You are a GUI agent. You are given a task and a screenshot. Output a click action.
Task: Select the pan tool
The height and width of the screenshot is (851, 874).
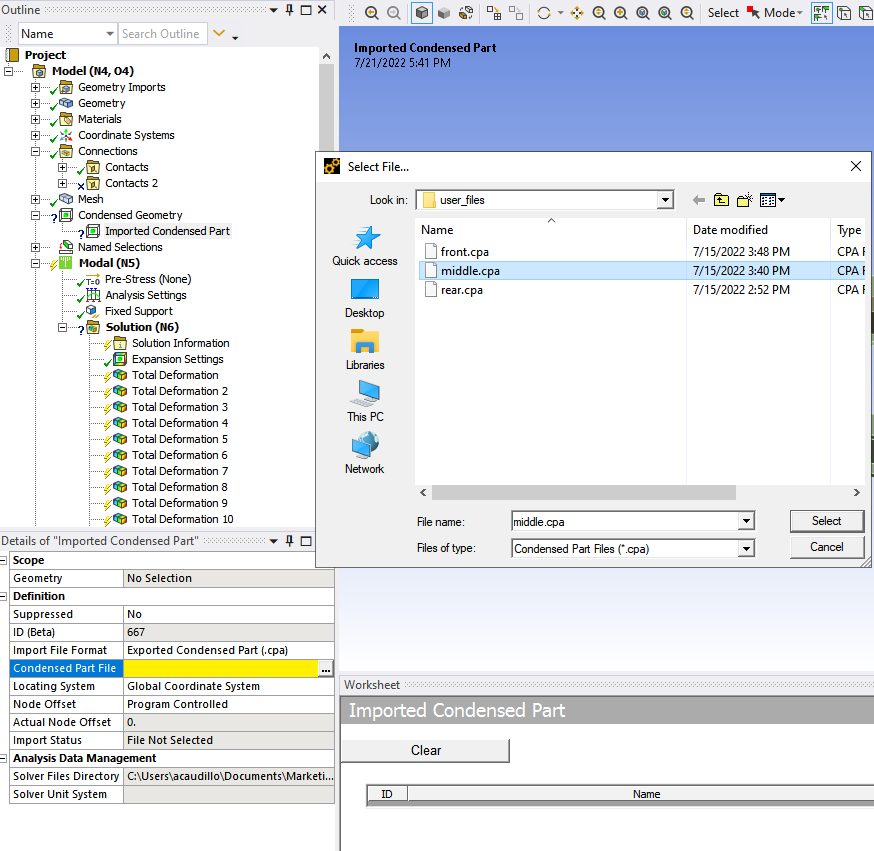coord(577,11)
